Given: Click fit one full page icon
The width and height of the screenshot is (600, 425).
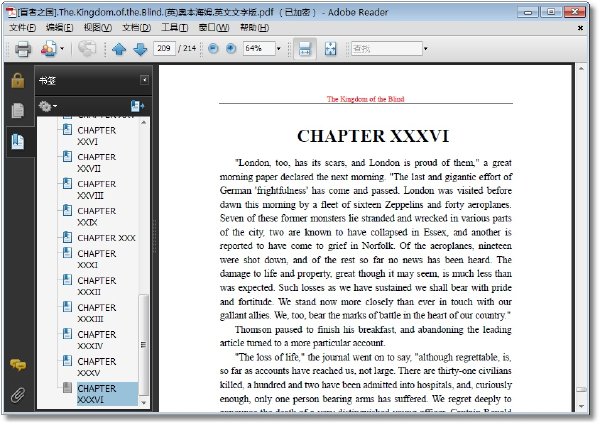Looking at the screenshot, I should pyautogui.click(x=330, y=49).
